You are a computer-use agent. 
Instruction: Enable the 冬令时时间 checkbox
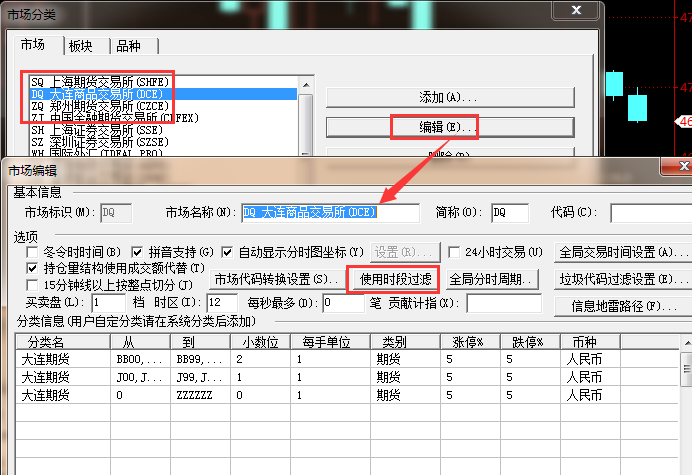(x=33, y=252)
